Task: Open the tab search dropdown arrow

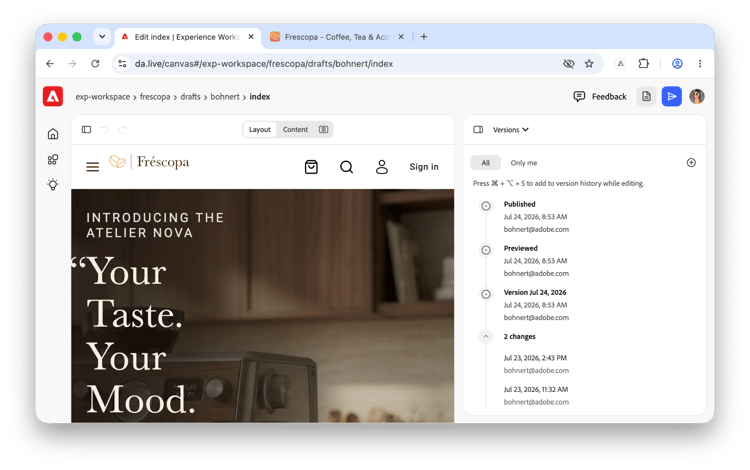Action: pyautogui.click(x=102, y=37)
